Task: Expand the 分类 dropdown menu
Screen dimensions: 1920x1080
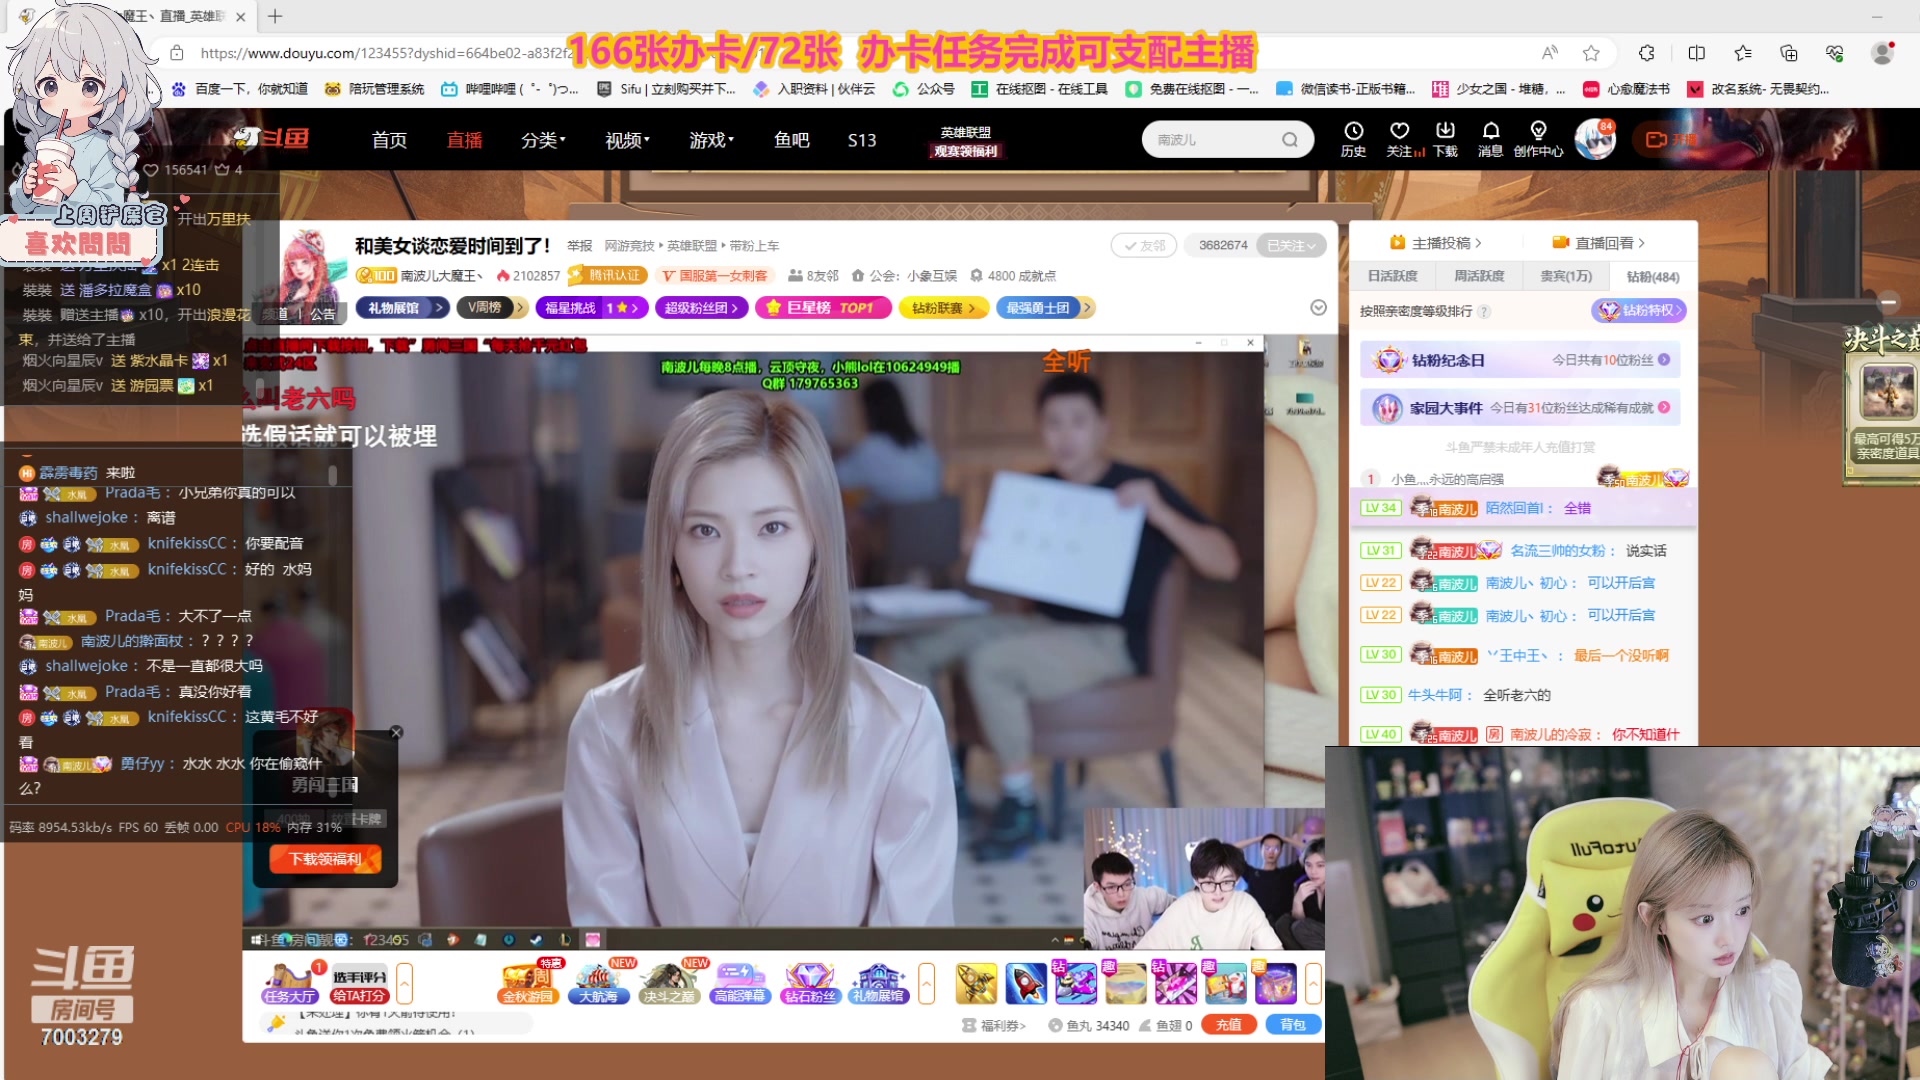Action: (x=543, y=140)
